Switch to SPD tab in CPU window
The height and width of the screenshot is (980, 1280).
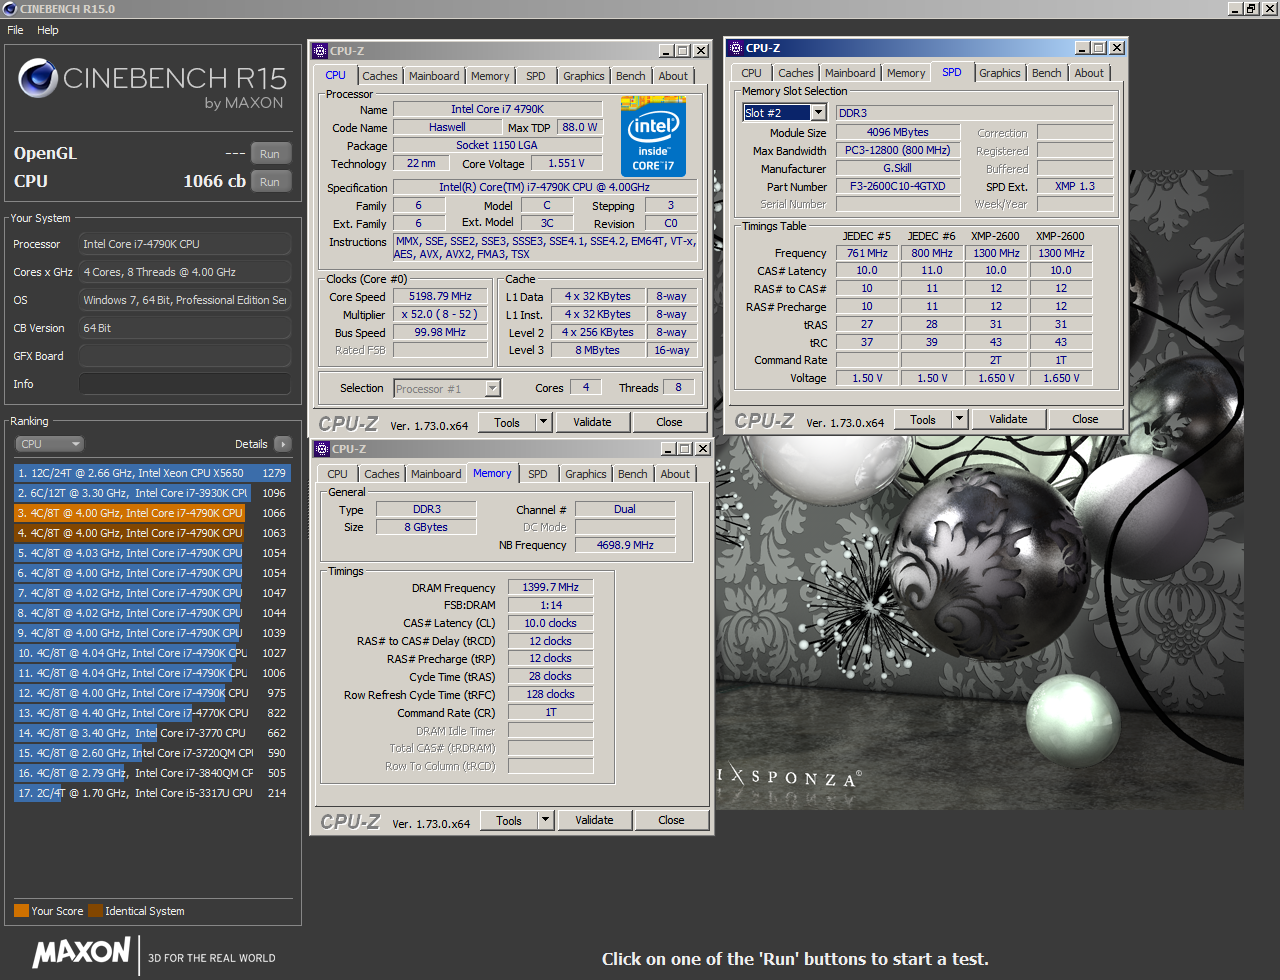[x=536, y=76]
